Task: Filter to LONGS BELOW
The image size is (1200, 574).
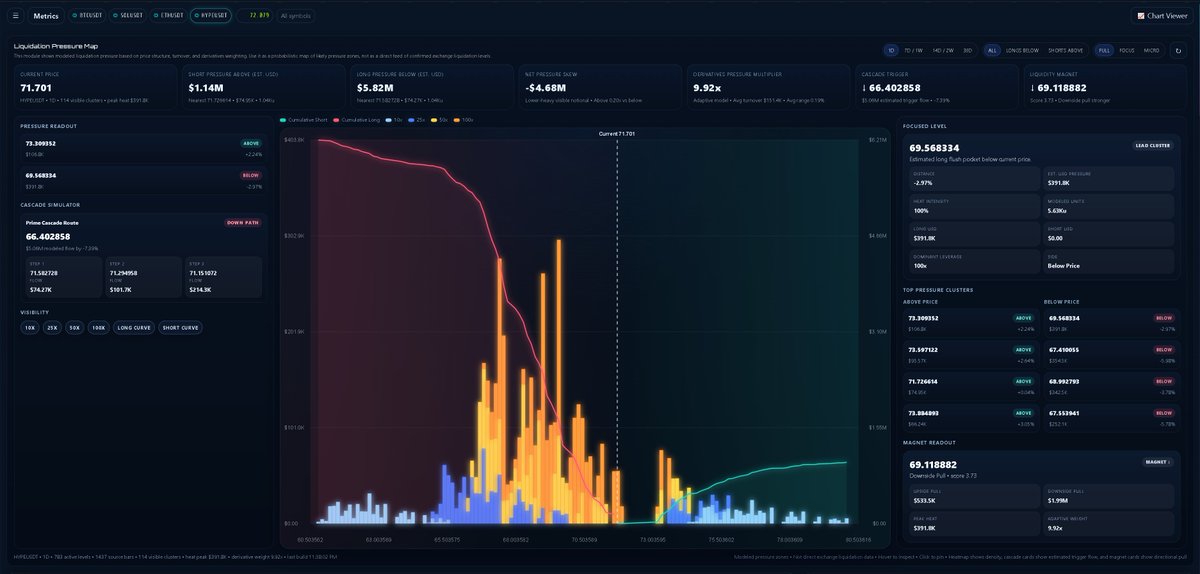Action: tap(1023, 50)
